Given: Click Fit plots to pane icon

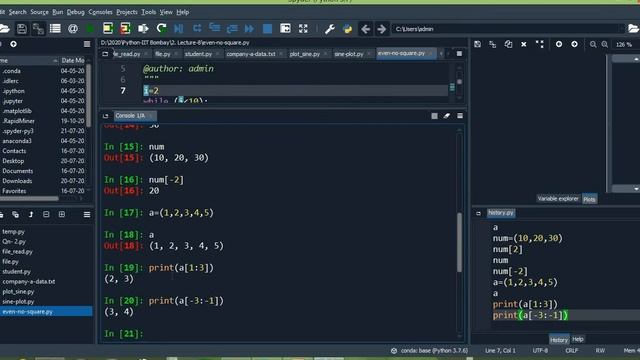Looking at the screenshot, I should (x=540, y=44).
